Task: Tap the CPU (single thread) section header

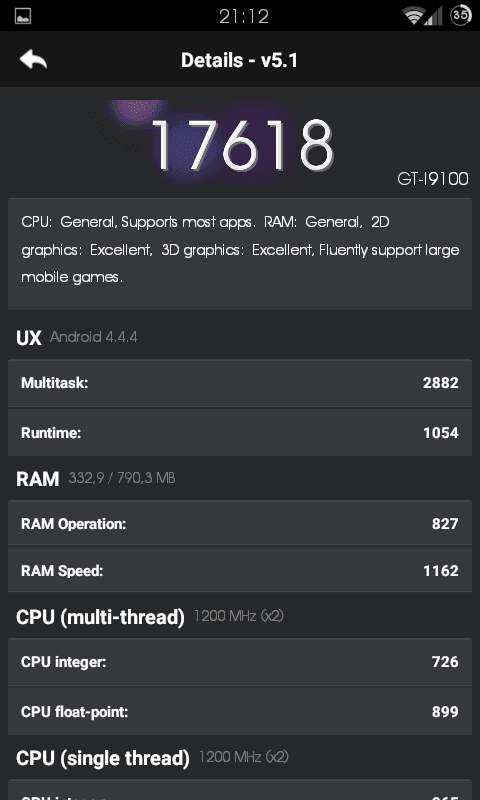Action: 152,758
